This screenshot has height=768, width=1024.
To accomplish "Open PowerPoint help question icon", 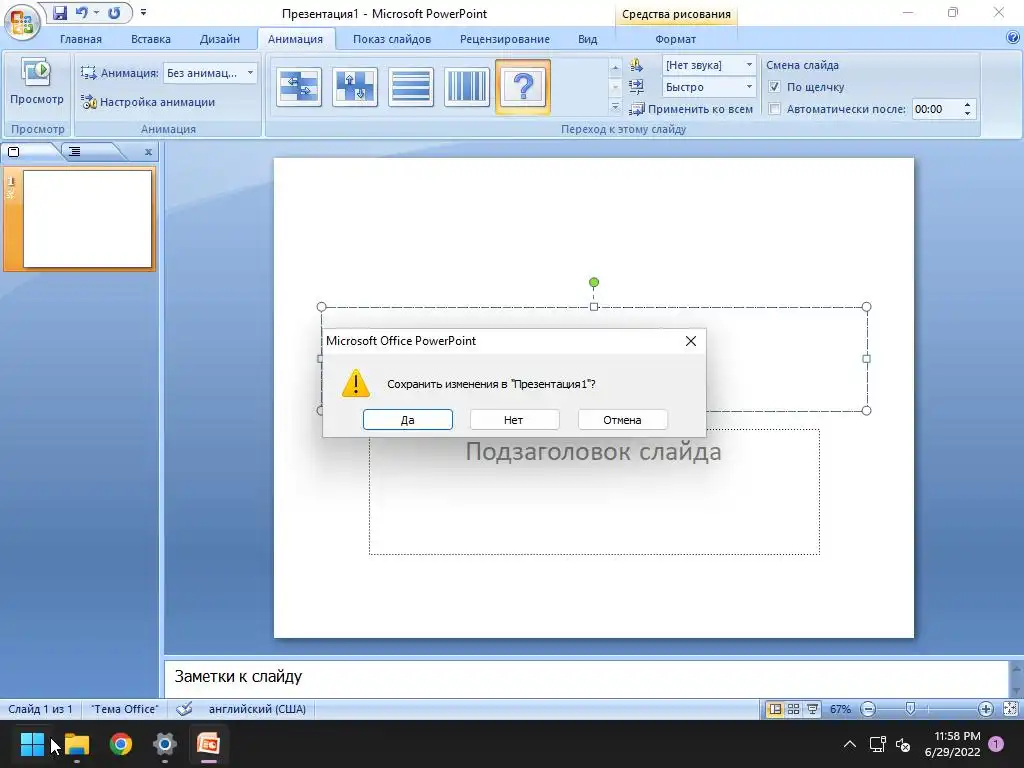I will click(x=1013, y=38).
